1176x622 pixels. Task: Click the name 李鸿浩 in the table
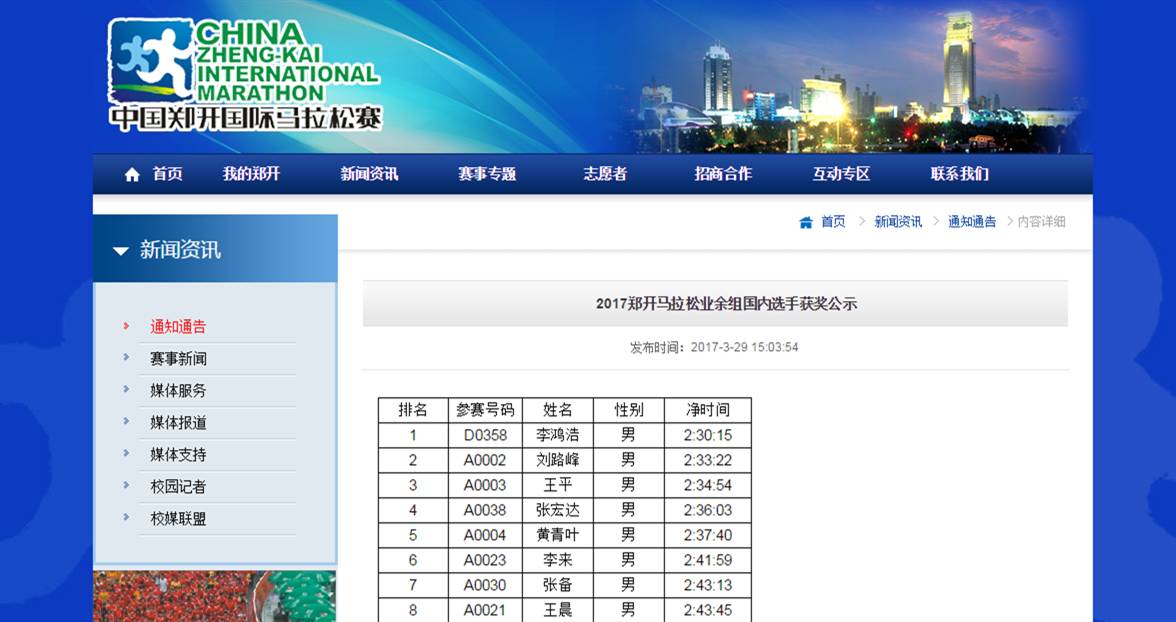click(557, 435)
